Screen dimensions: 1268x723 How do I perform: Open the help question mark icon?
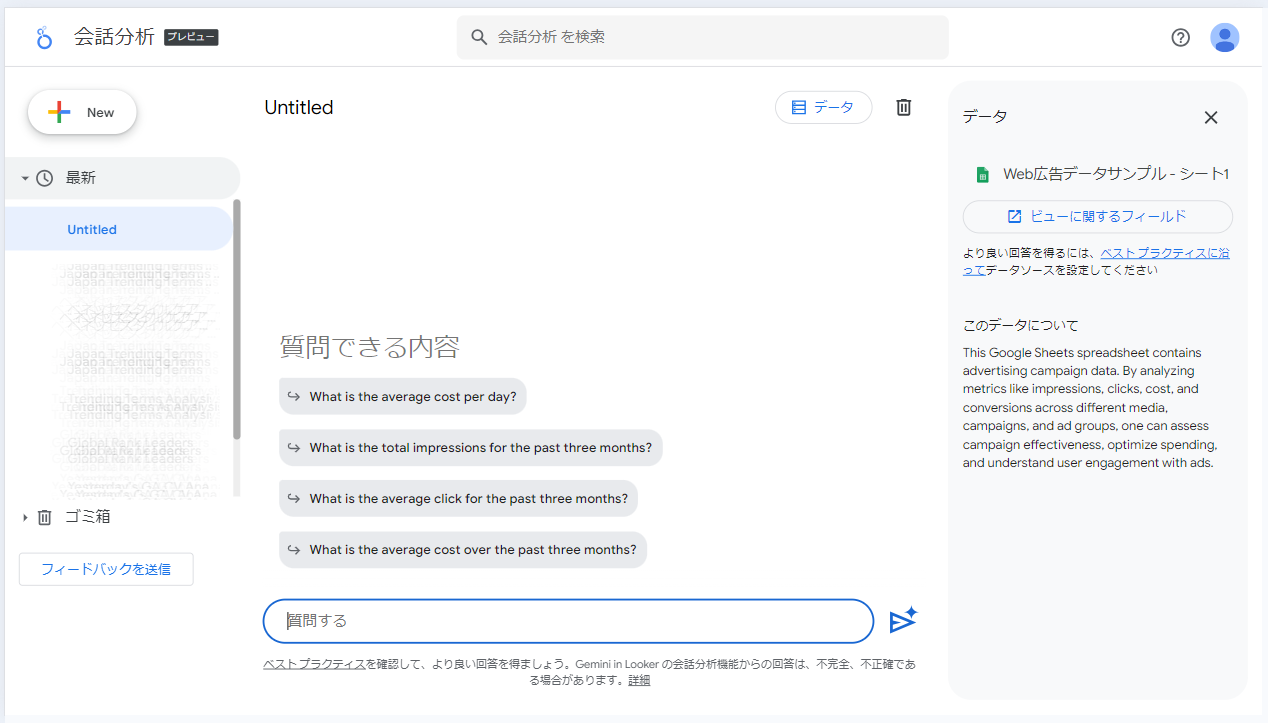(x=1180, y=38)
